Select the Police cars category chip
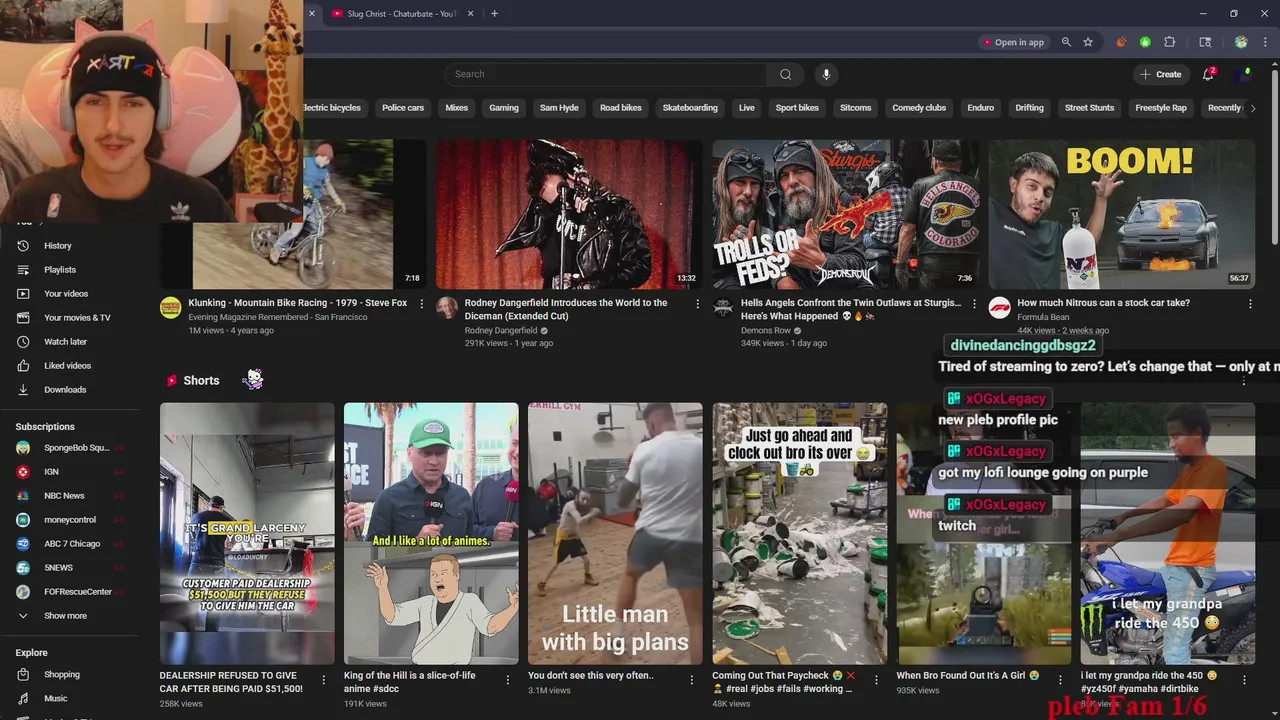The height and width of the screenshot is (720, 1280). point(403,108)
